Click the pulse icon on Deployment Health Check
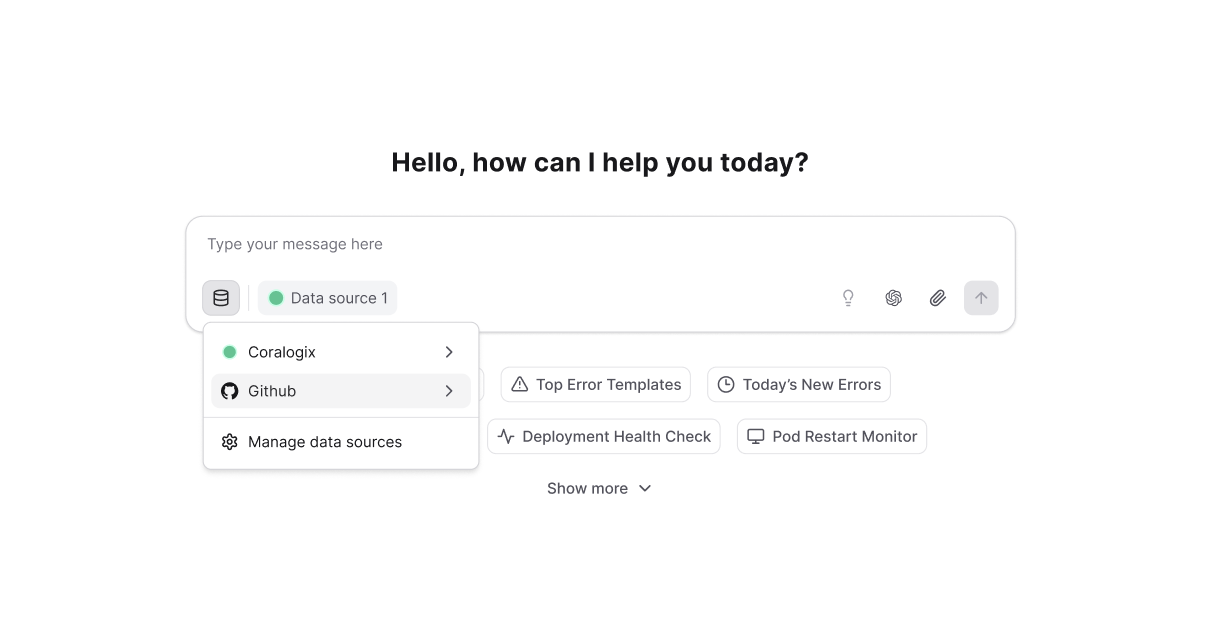The image size is (1224, 620). click(506, 436)
